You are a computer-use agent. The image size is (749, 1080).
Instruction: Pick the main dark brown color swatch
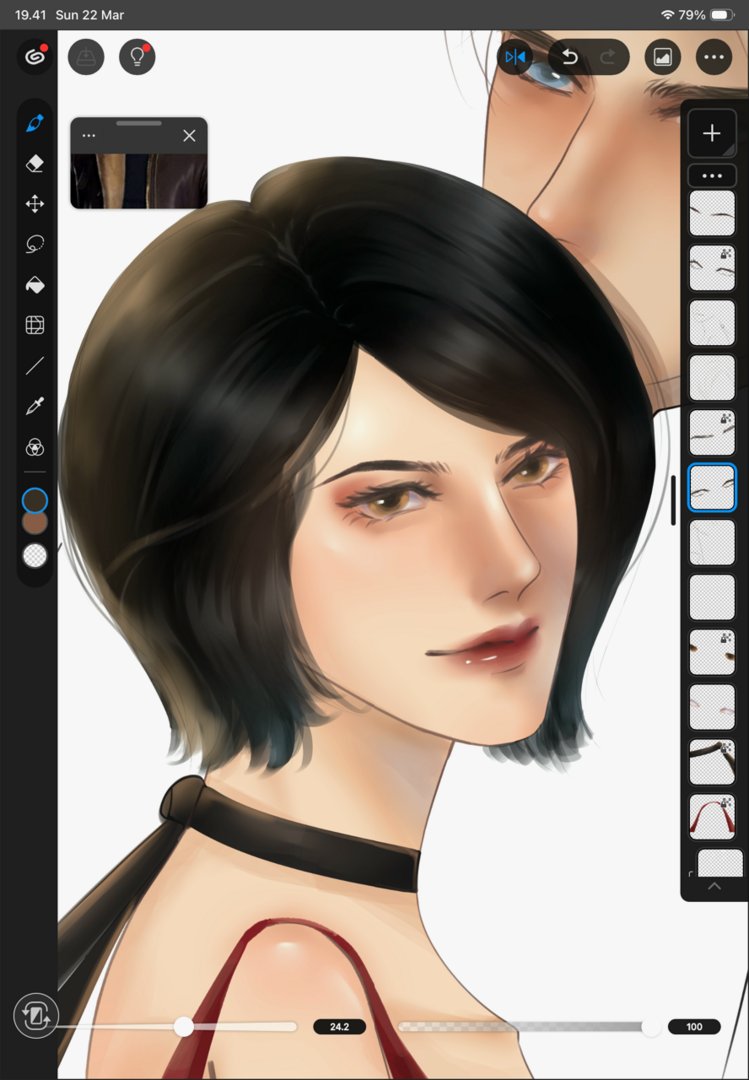click(x=34, y=501)
